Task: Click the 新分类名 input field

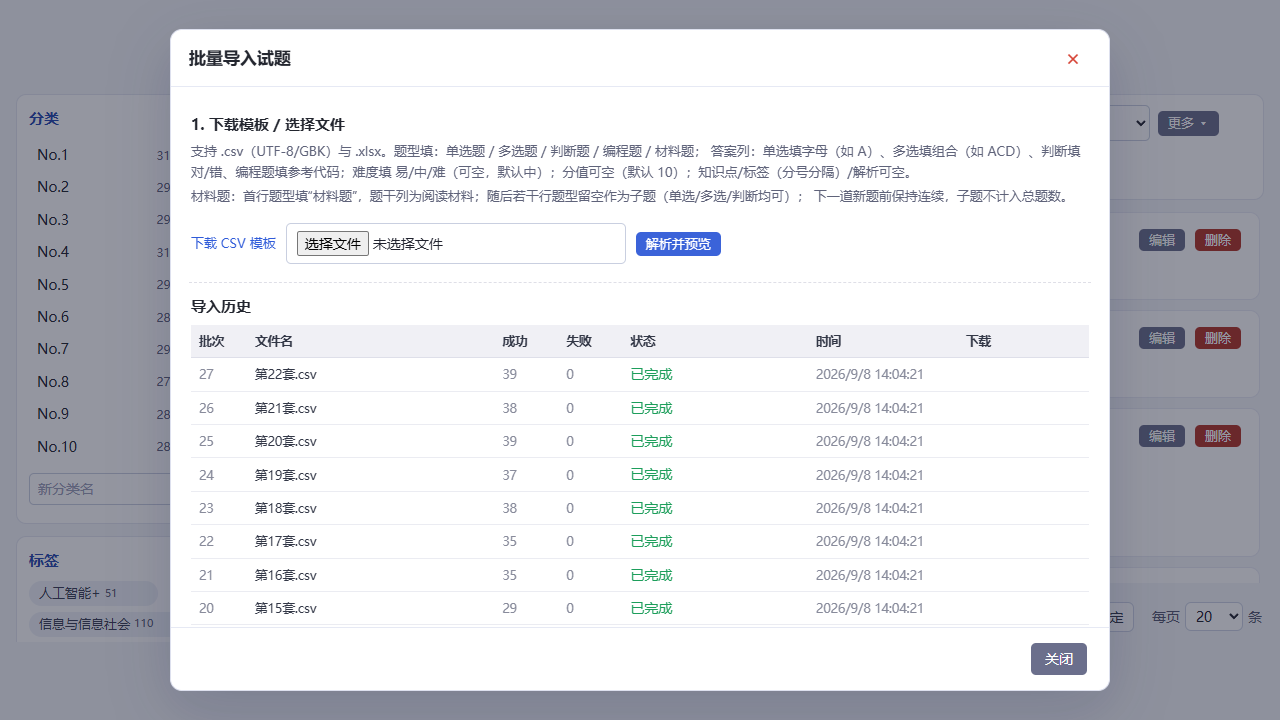Action: [100, 489]
